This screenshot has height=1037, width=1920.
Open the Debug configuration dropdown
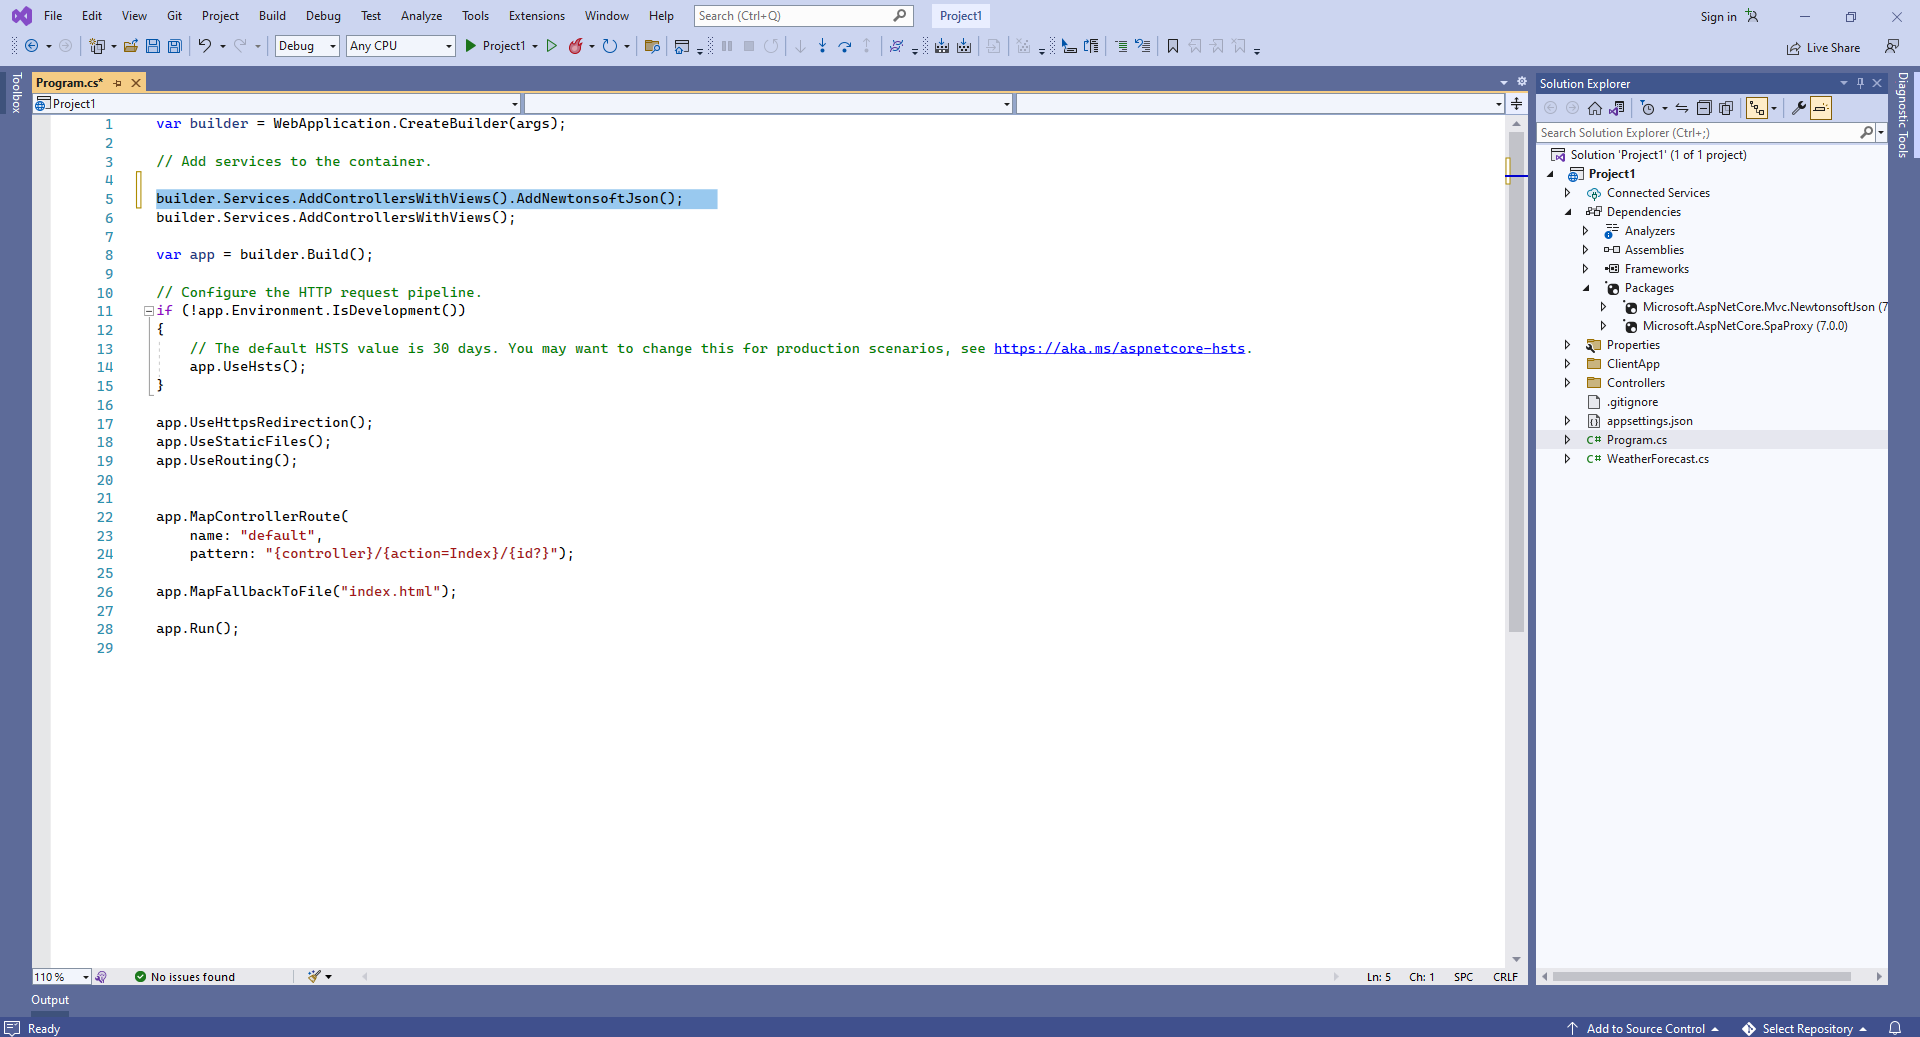pos(307,46)
